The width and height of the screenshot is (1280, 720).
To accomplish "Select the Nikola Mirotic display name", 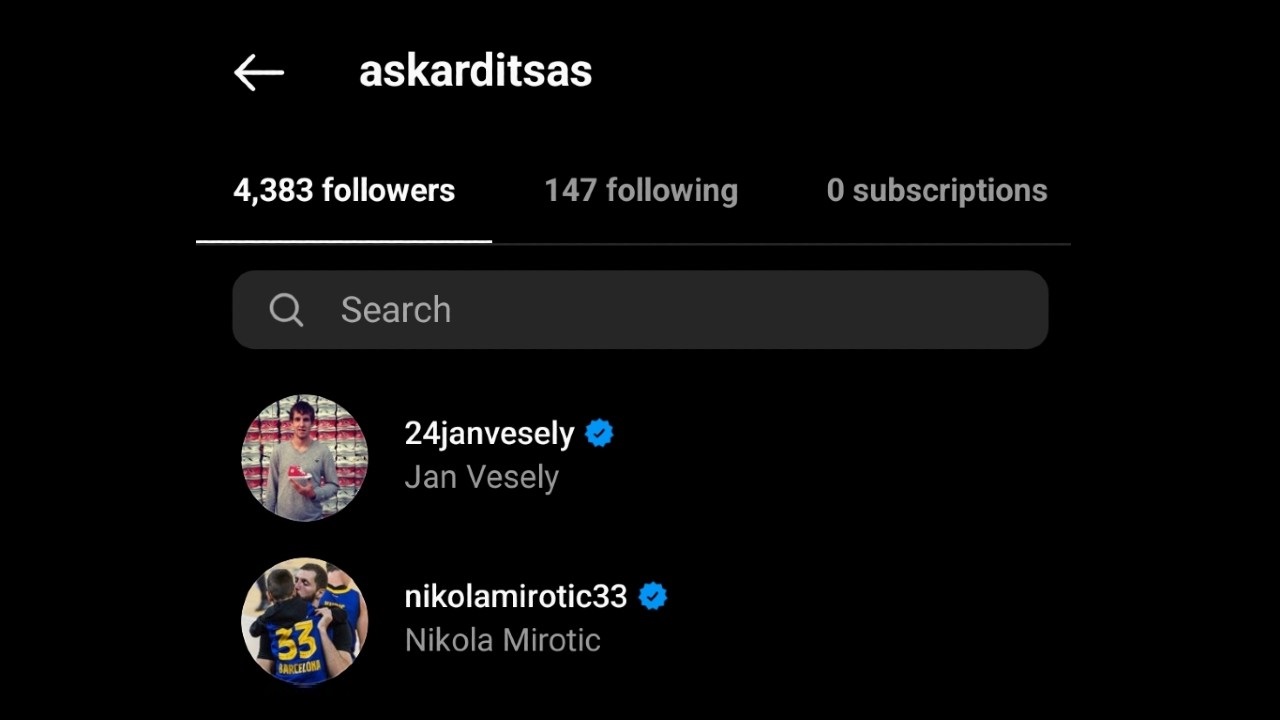I will coord(502,641).
